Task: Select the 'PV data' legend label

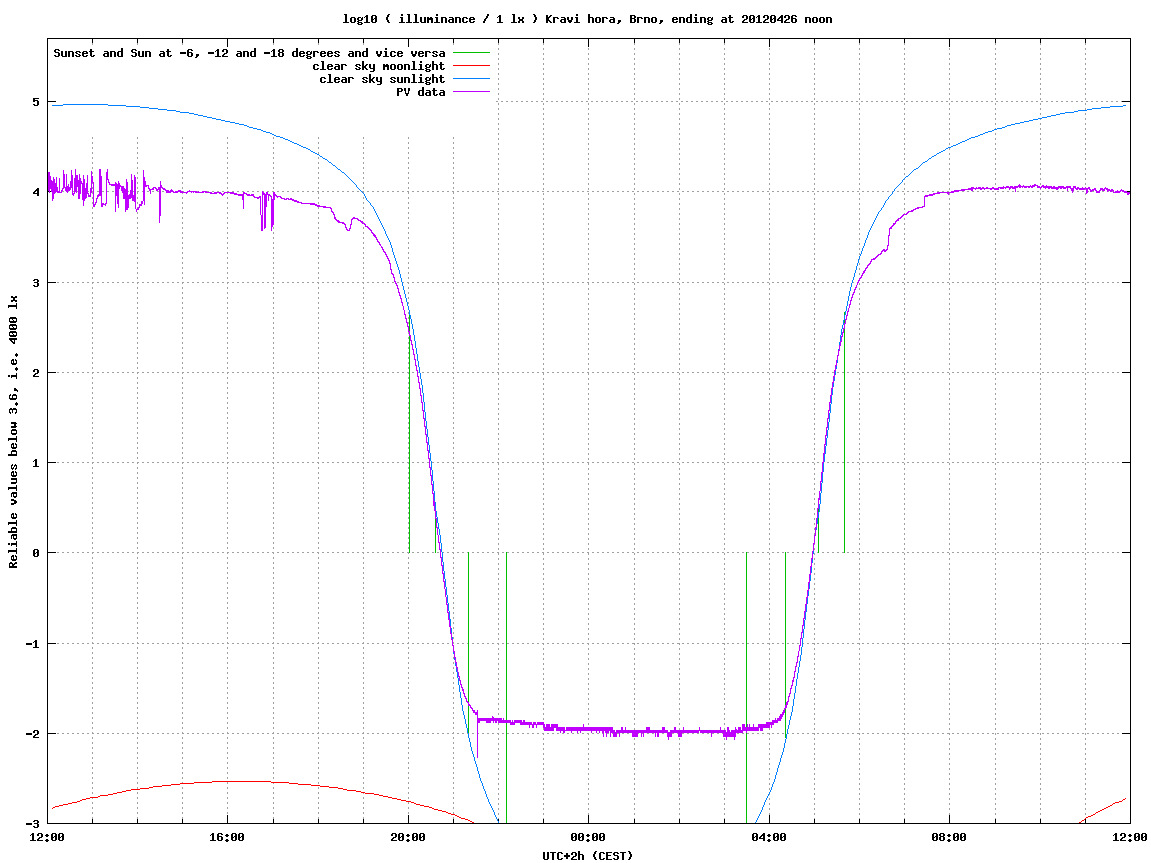Action: [x=421, y=92]
